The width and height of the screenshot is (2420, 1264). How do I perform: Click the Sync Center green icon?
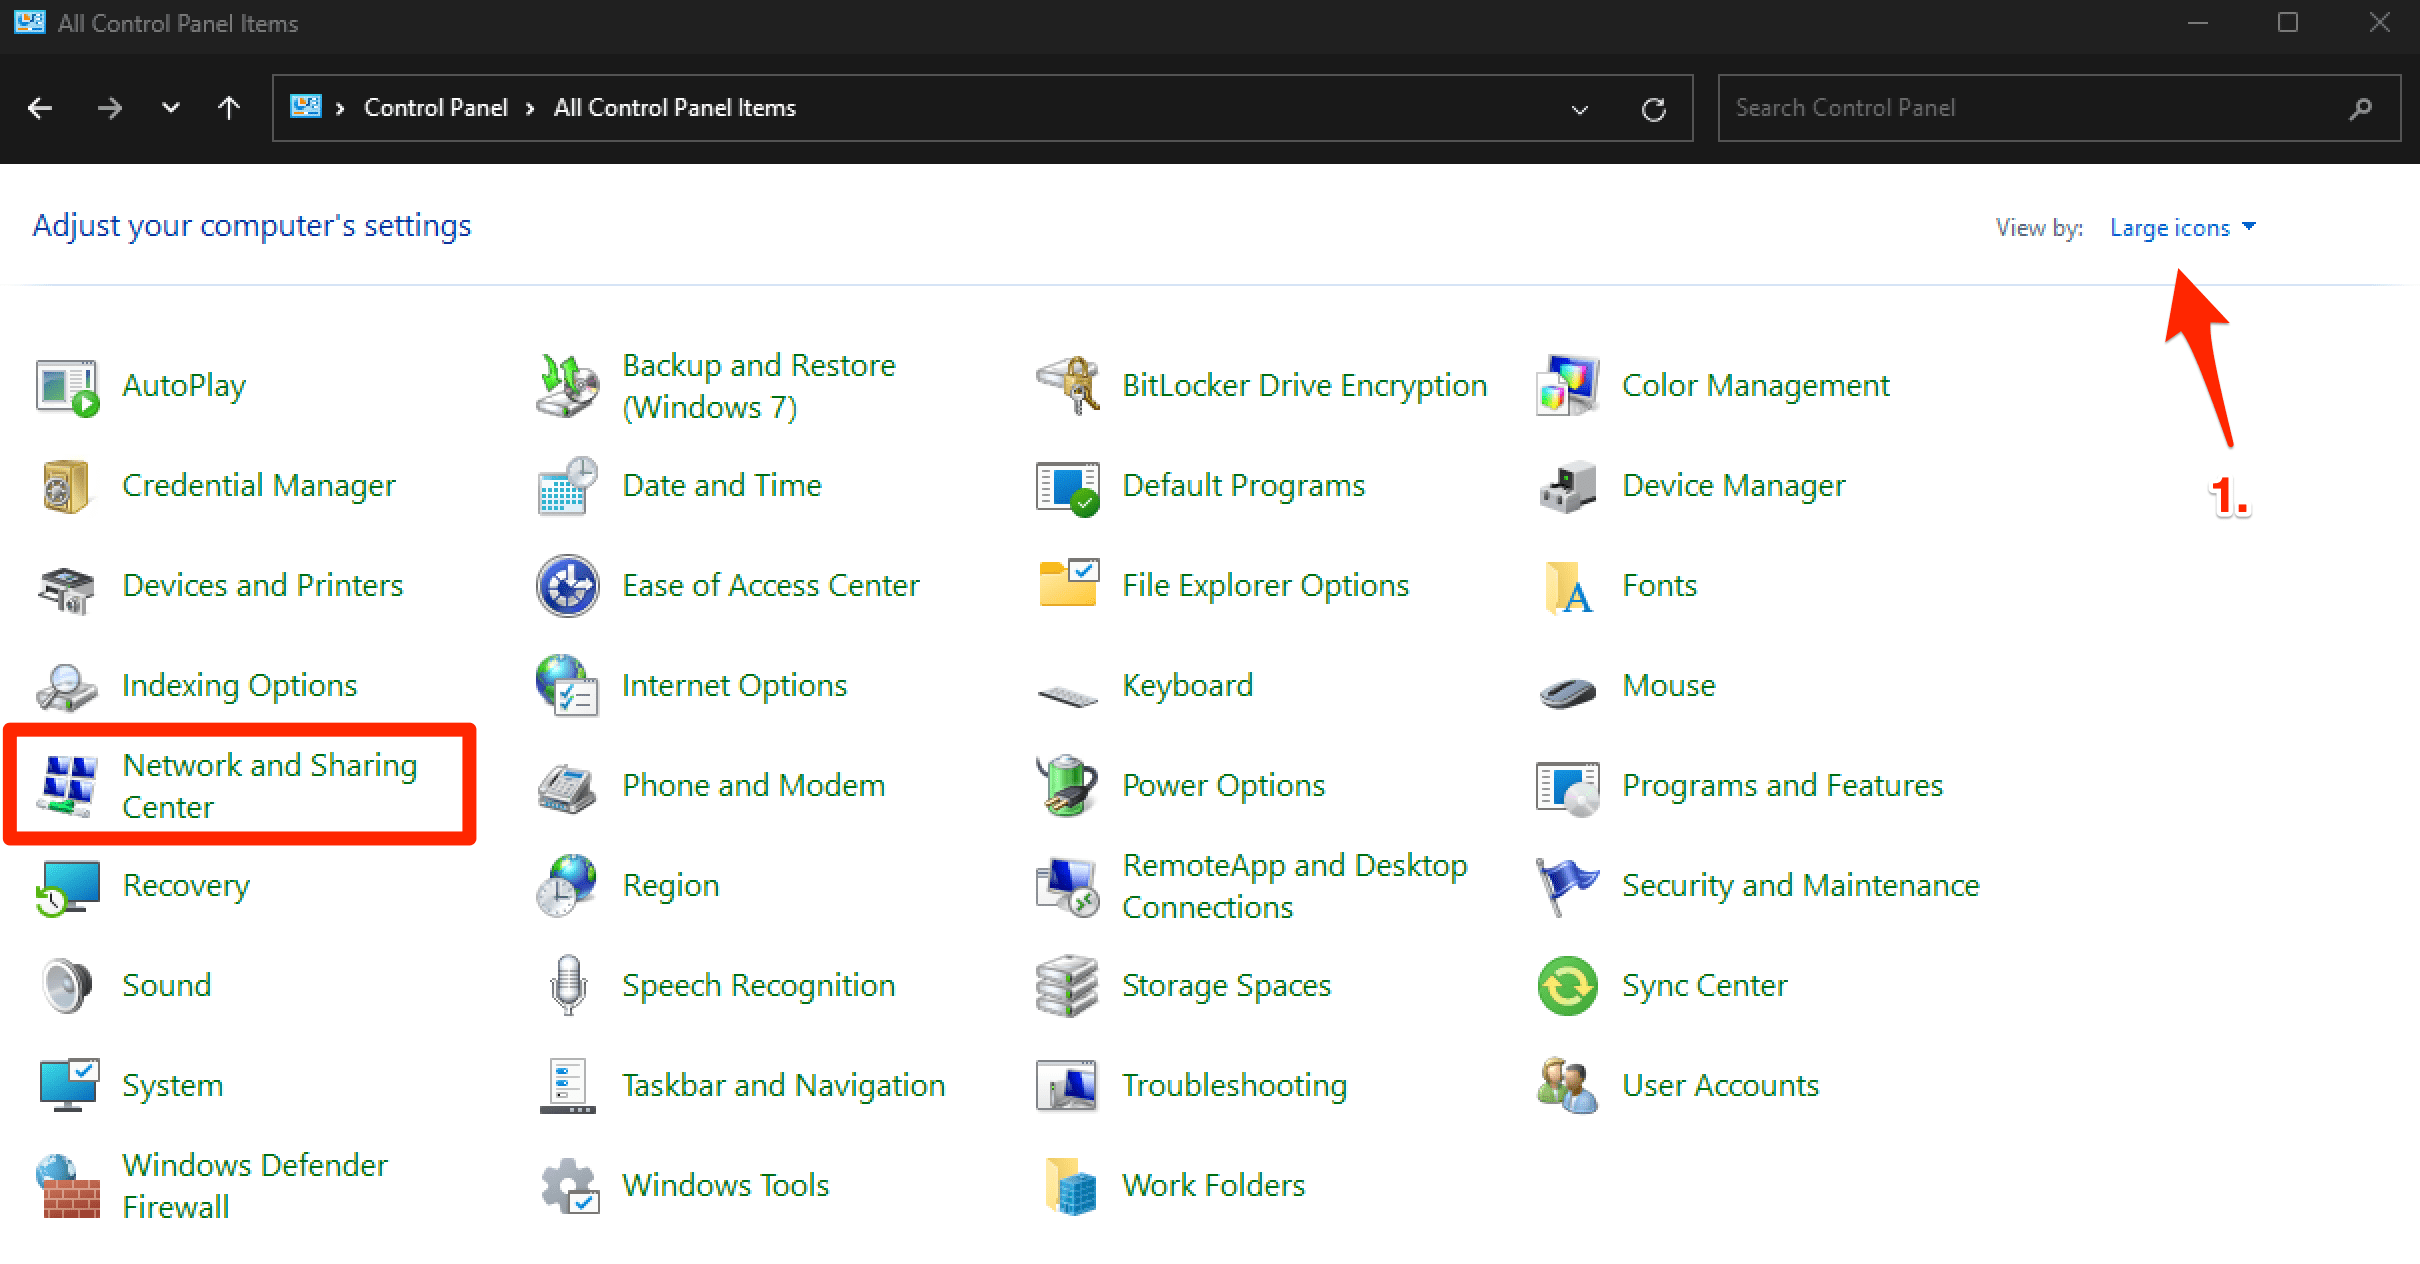point(1568,986)
